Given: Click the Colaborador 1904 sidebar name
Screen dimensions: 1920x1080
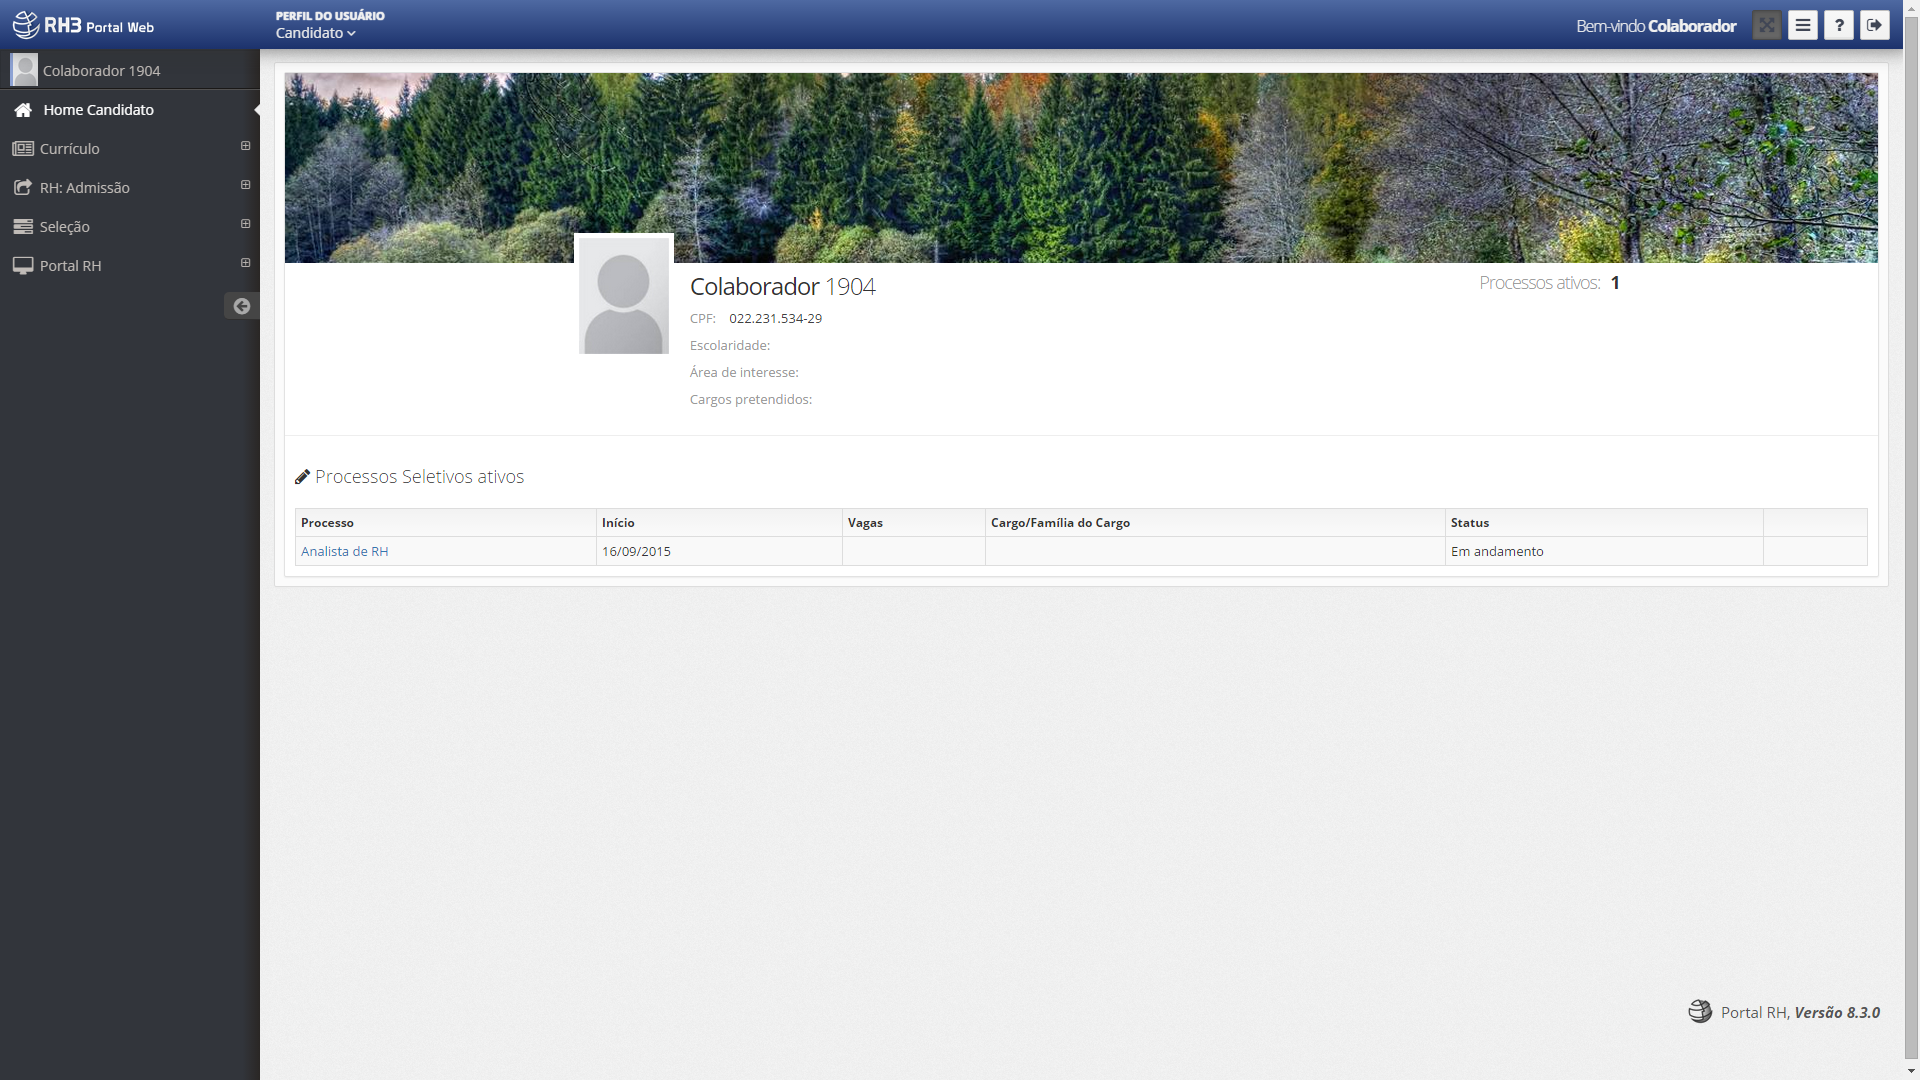Looking at the screenshot, I should pyautogui.click(x=101, y=71).
